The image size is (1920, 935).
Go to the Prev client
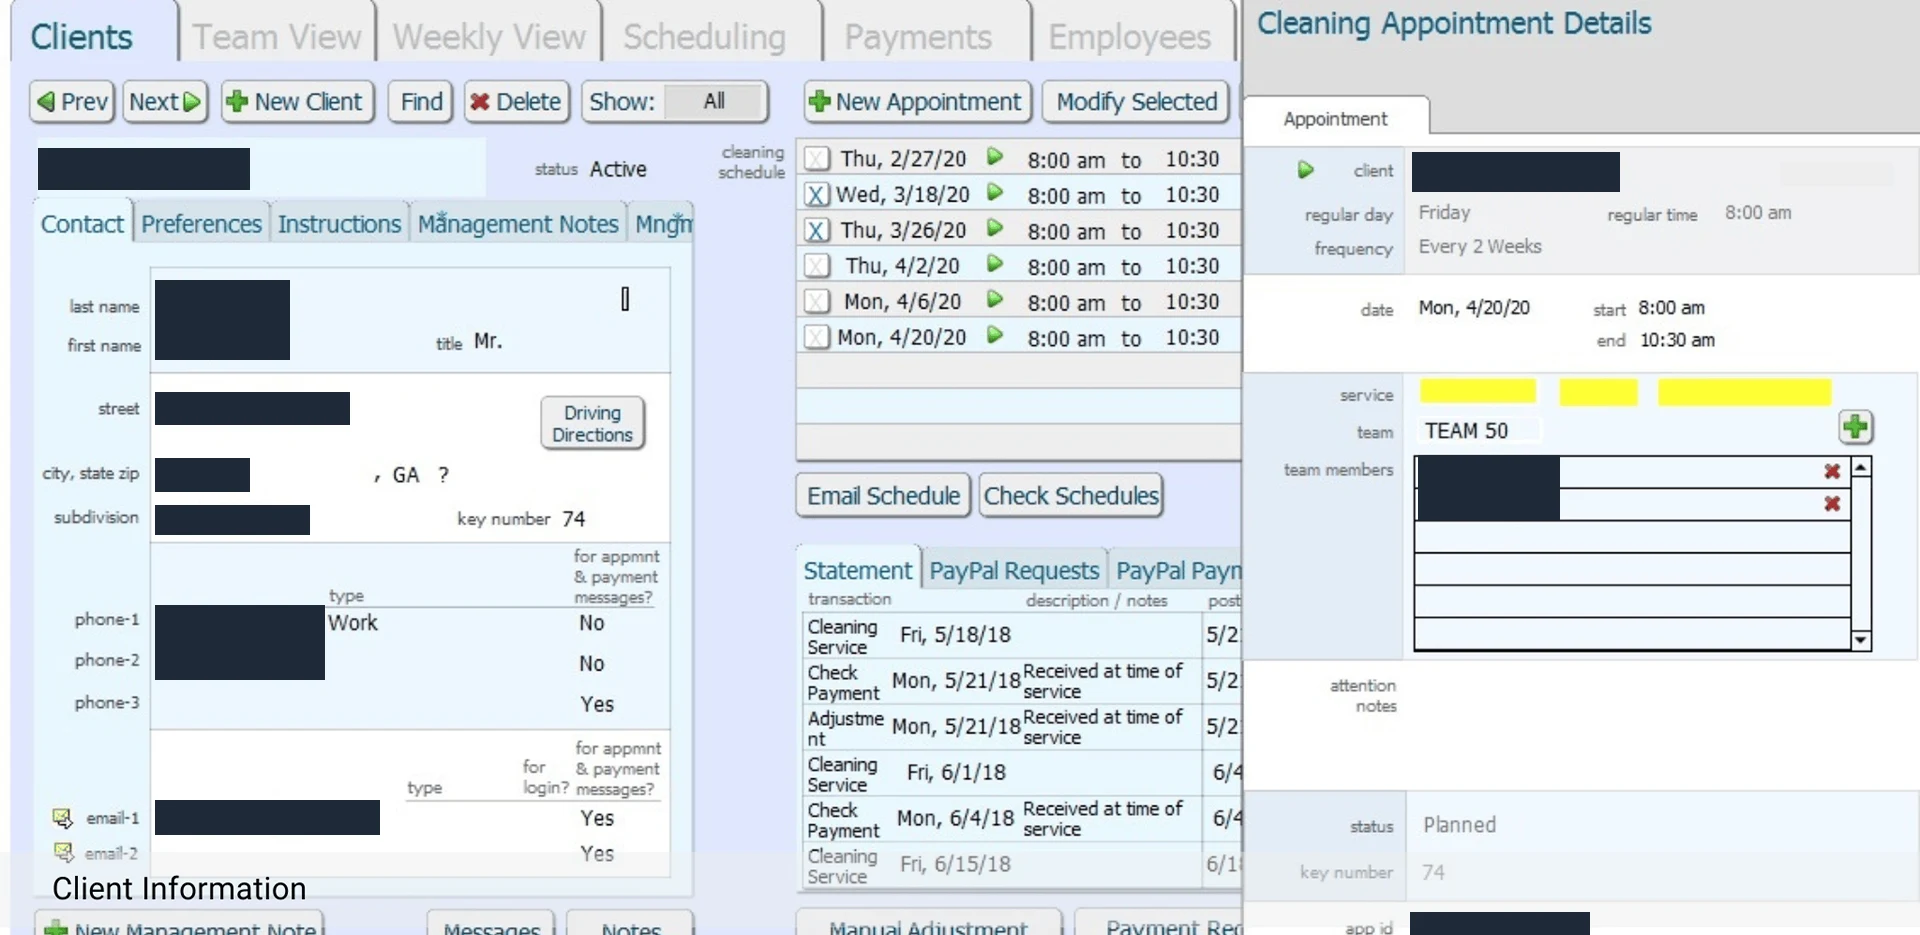(72, 102)
